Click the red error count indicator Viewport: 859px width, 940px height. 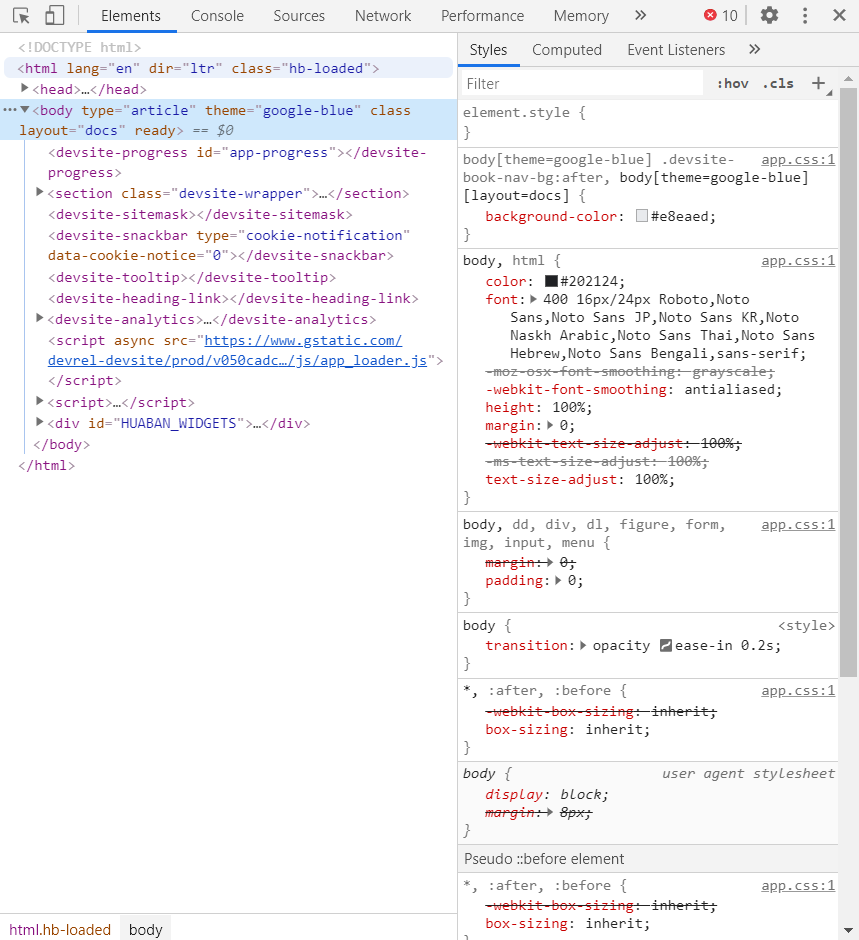coord(721,16)
